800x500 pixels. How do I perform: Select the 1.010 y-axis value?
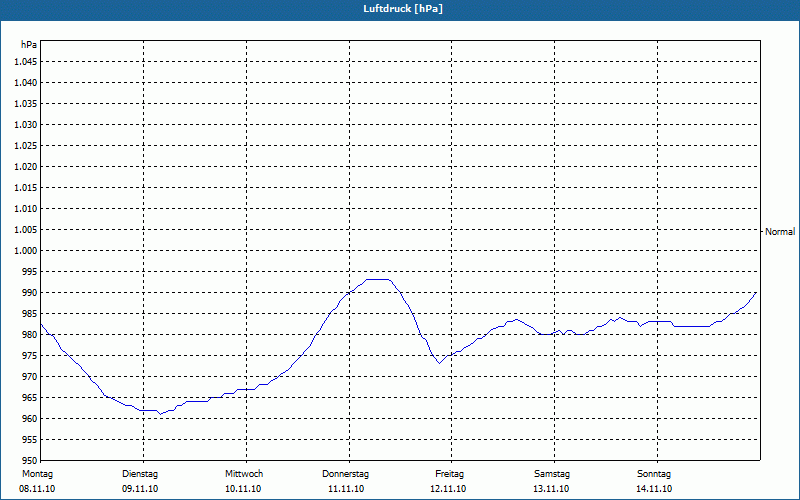tap(26, 209)
